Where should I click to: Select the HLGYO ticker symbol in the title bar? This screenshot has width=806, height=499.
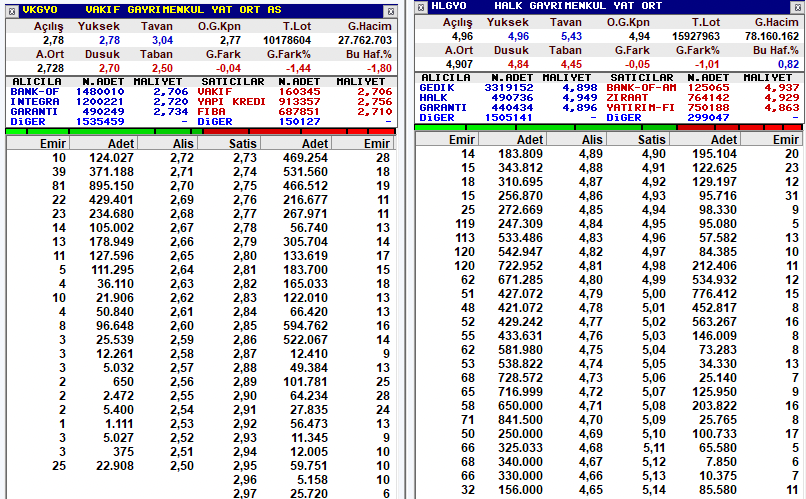coord(449,6)
